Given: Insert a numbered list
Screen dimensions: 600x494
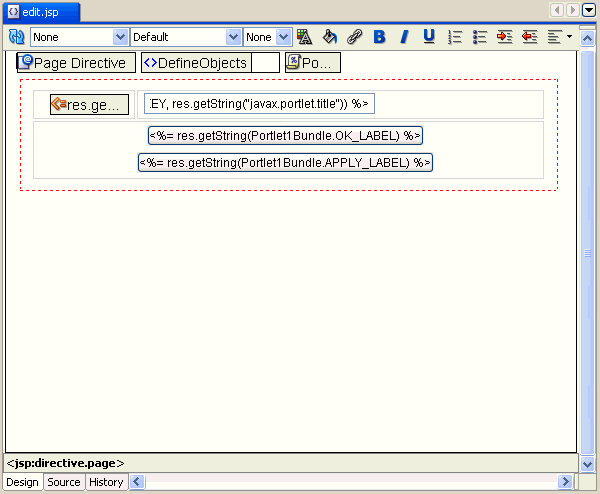Looking at the screenshot, I should coord(455,37).
